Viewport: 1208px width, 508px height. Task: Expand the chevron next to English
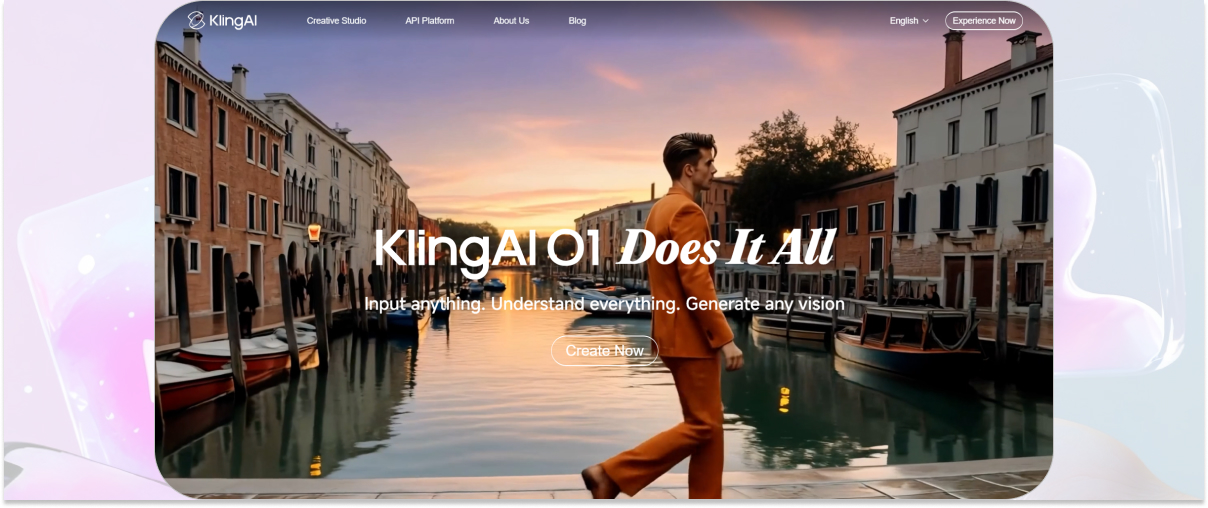pos(925,21)
